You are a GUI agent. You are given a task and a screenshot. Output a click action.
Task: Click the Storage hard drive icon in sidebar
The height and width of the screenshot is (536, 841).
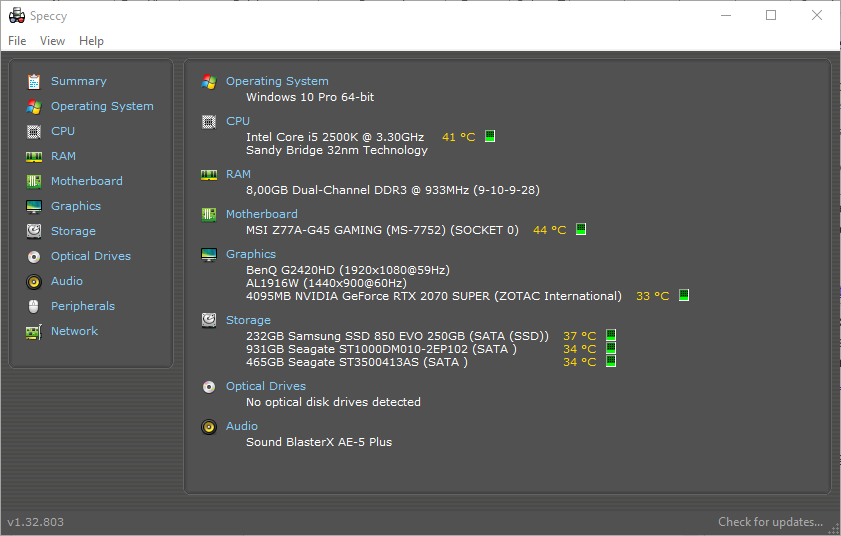[x=34, y=231]
